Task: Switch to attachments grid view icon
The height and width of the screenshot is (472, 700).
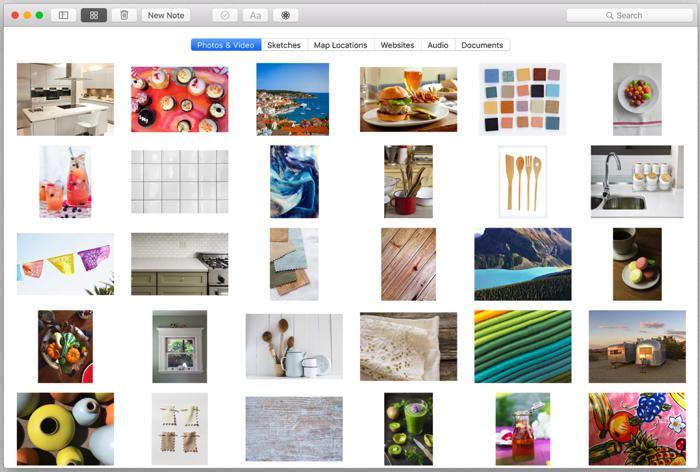Action: [x=94, y=15]
